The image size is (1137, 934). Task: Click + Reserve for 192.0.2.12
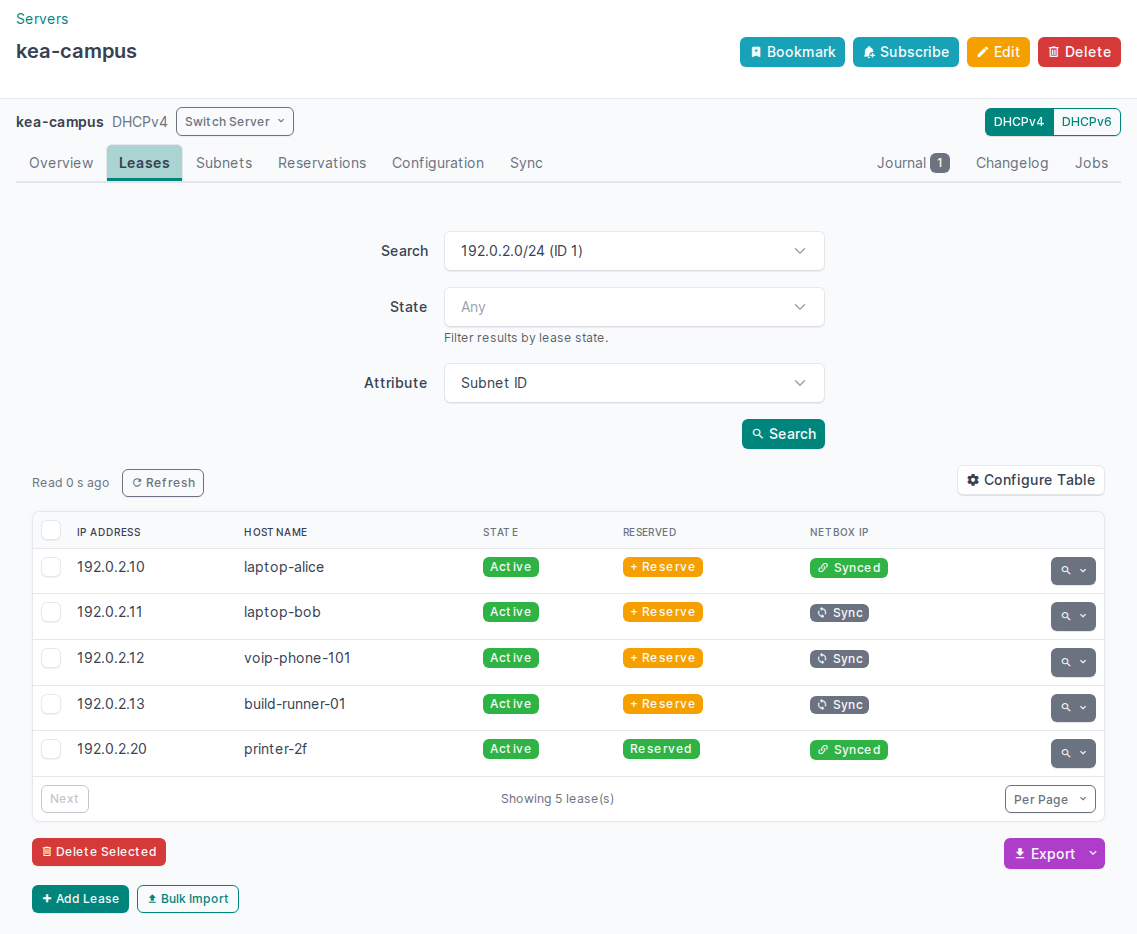pos(662,658)
